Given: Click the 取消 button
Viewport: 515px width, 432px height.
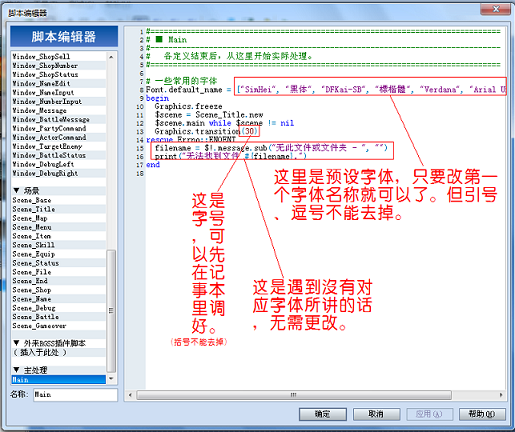Looking at the screenshot, I should pyautogui.click(x=376, y=414).
